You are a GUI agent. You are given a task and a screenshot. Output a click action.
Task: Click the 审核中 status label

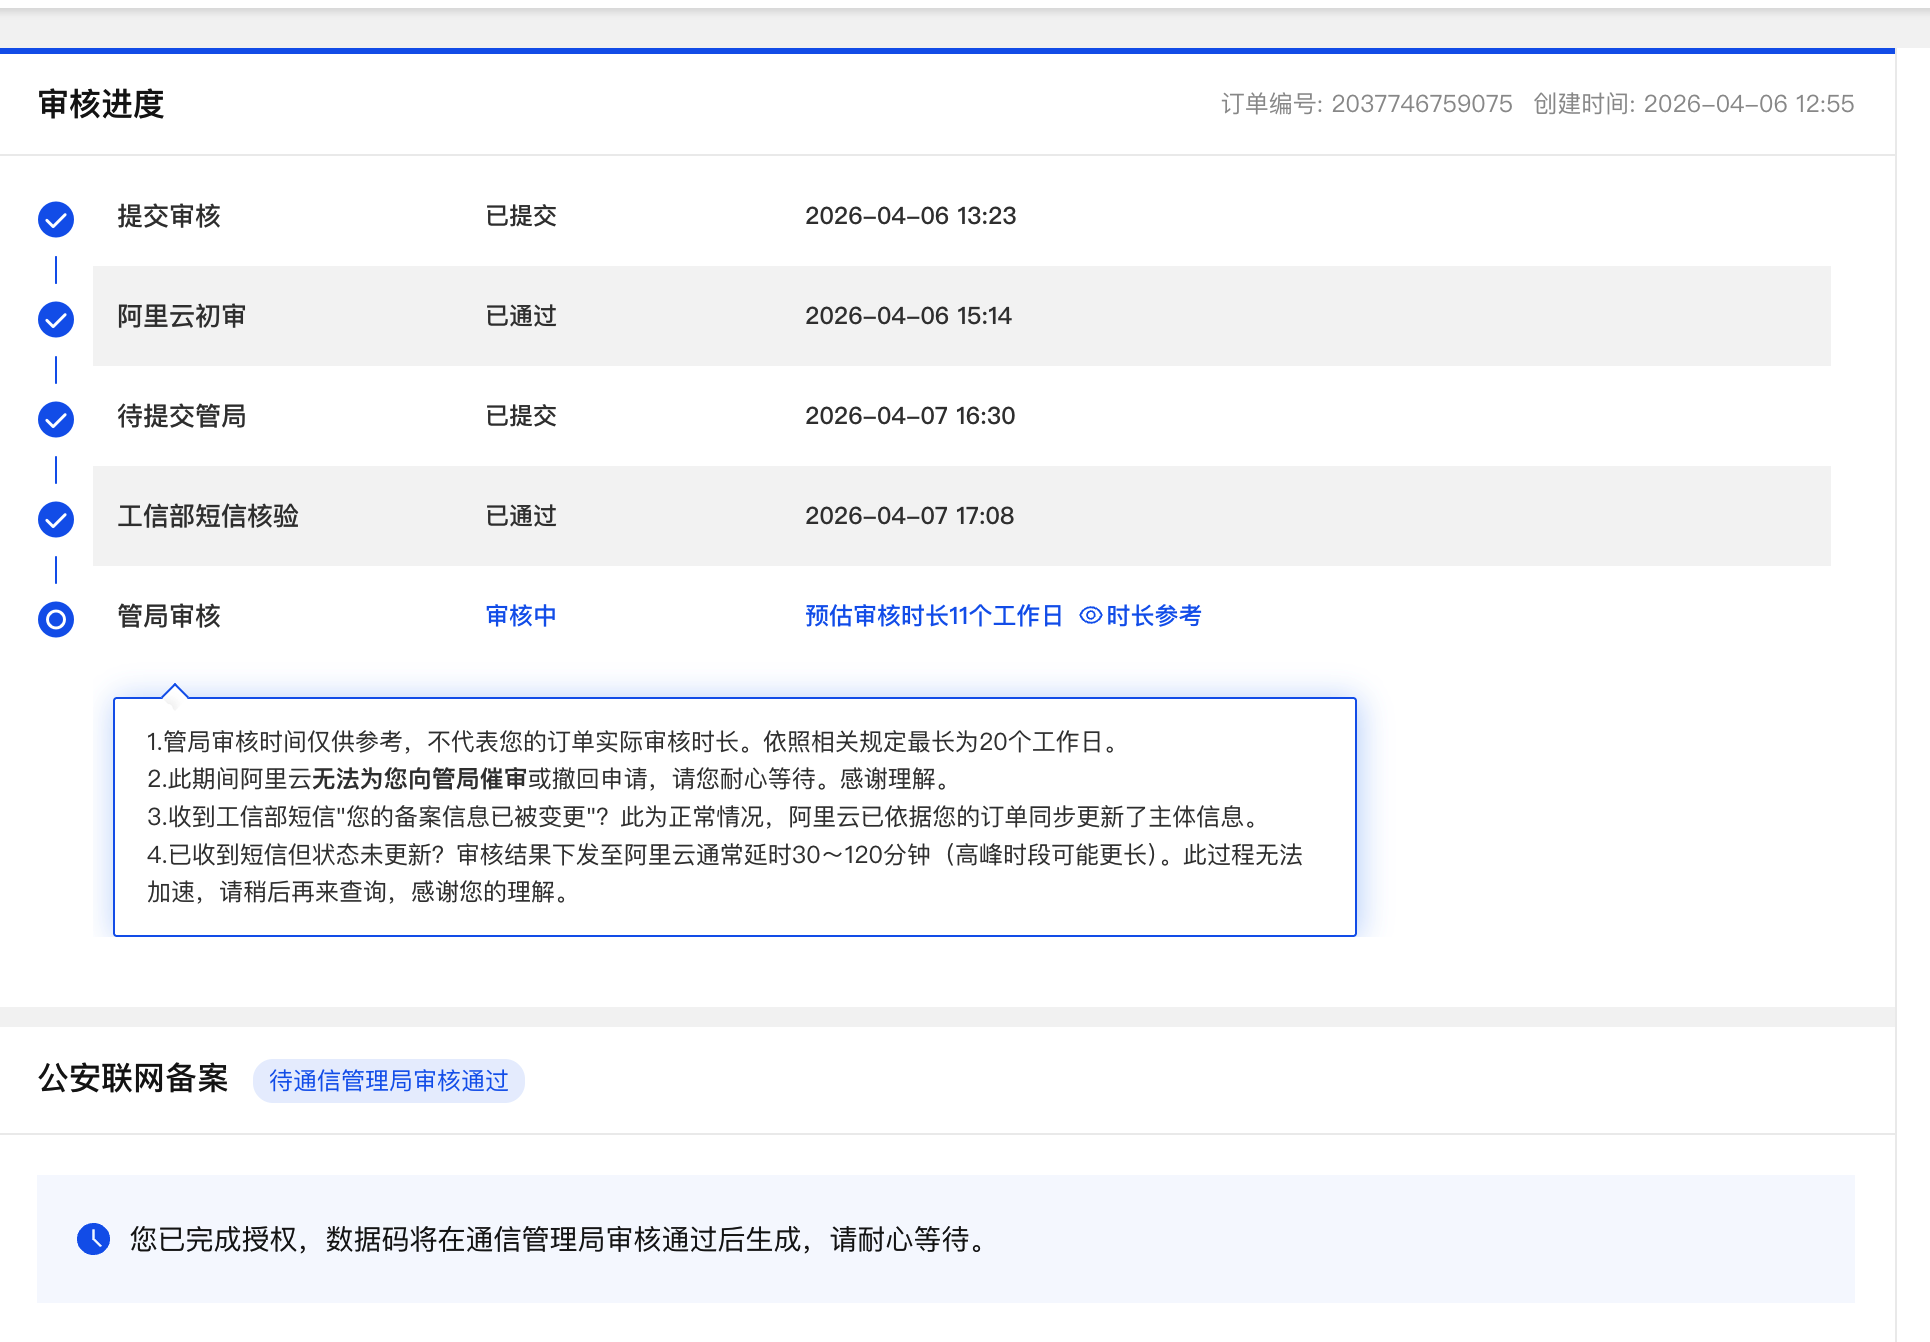click(521, 616)
